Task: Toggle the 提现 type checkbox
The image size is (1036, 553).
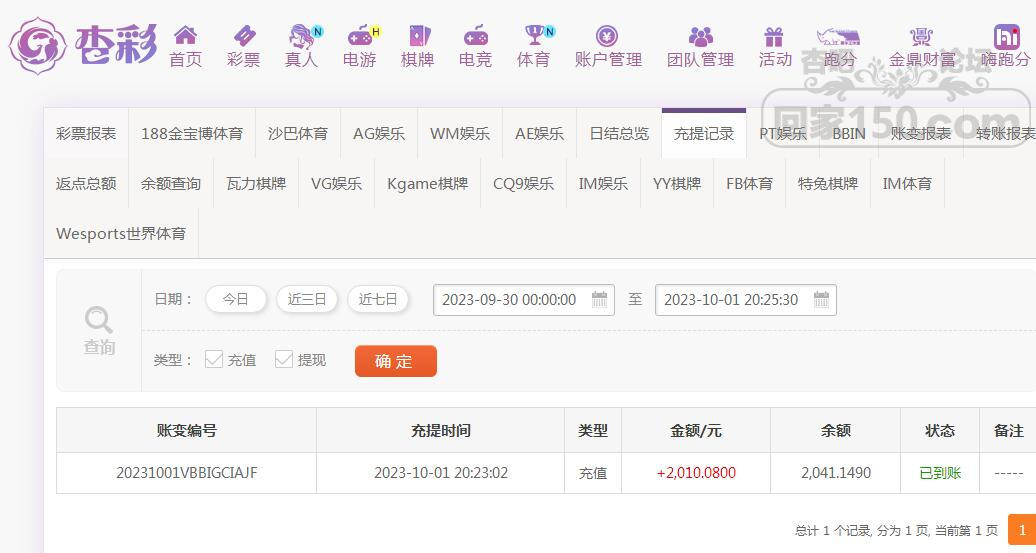Action: coord(284,359)
